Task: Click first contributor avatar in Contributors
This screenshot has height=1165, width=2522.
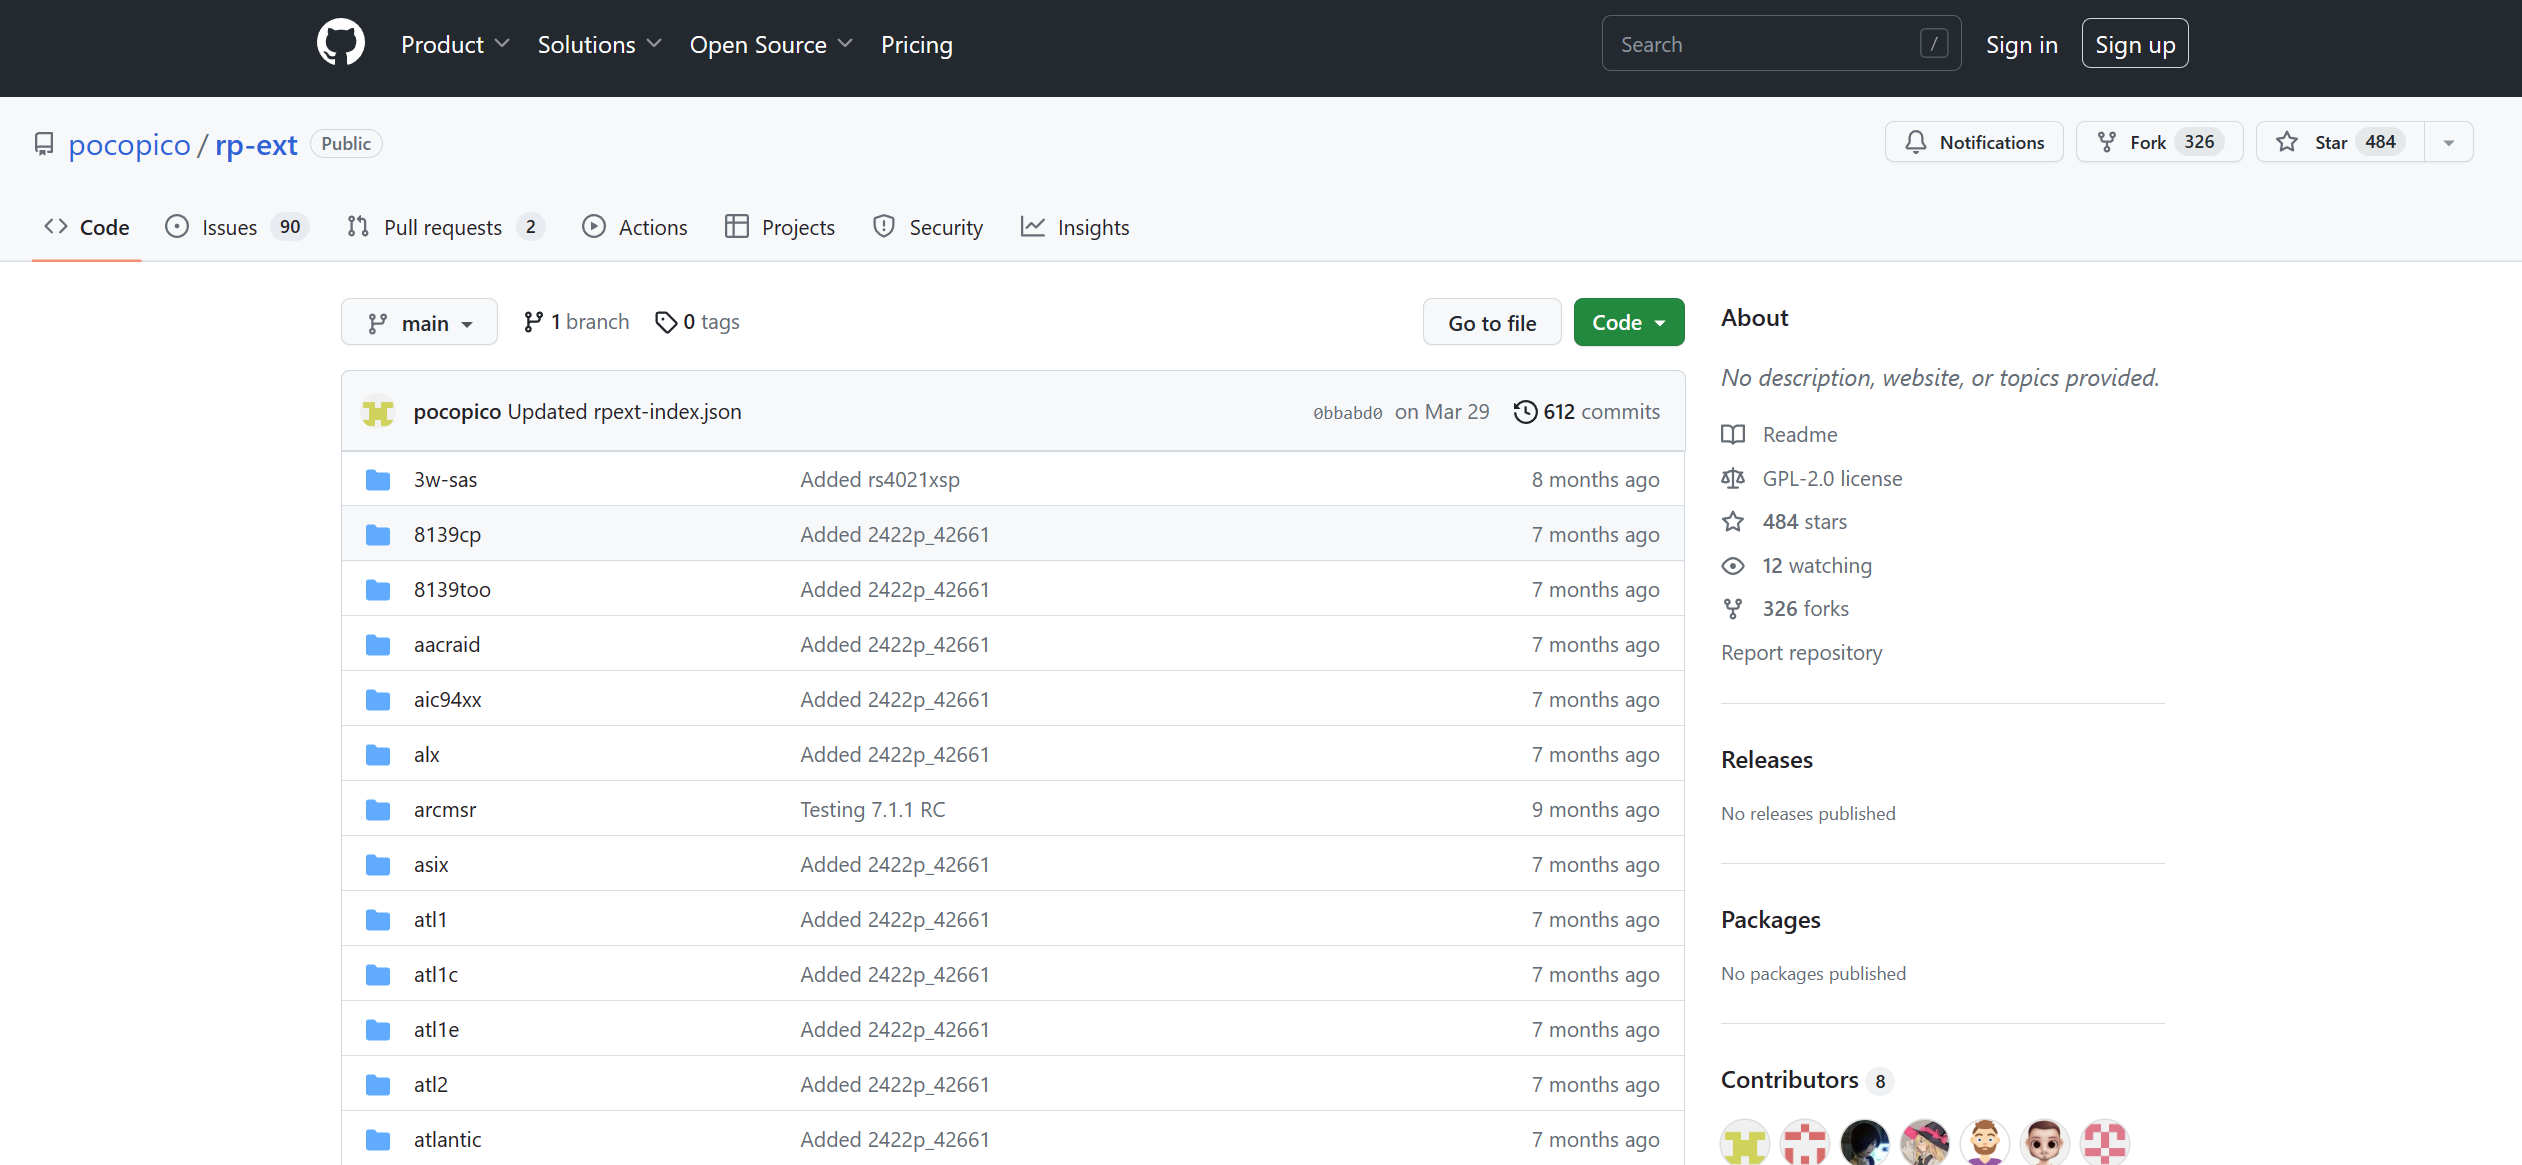Action: point(1745,1142)
